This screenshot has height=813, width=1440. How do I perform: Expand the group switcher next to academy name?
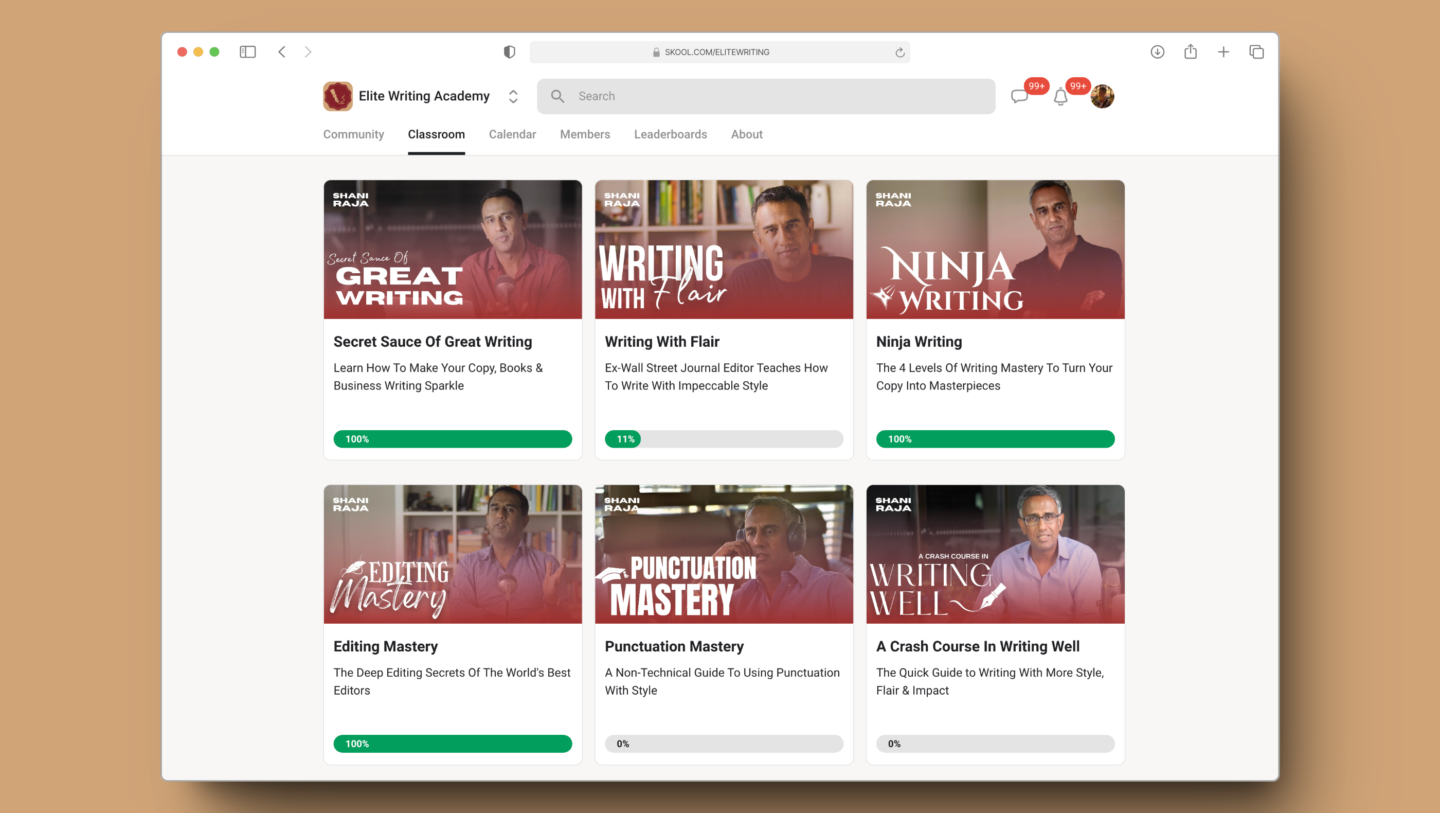click(513, 96)
